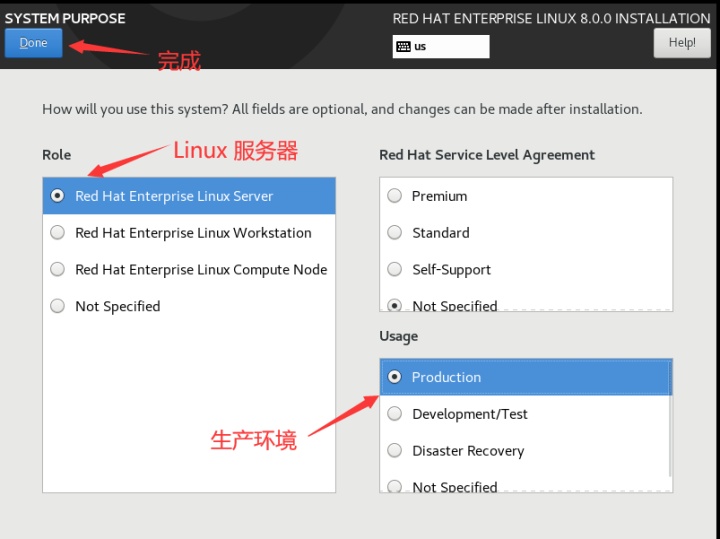720x539 pixels.
Task: Select Not Specified under Service Level Agreement
Action: coord(526,304)
